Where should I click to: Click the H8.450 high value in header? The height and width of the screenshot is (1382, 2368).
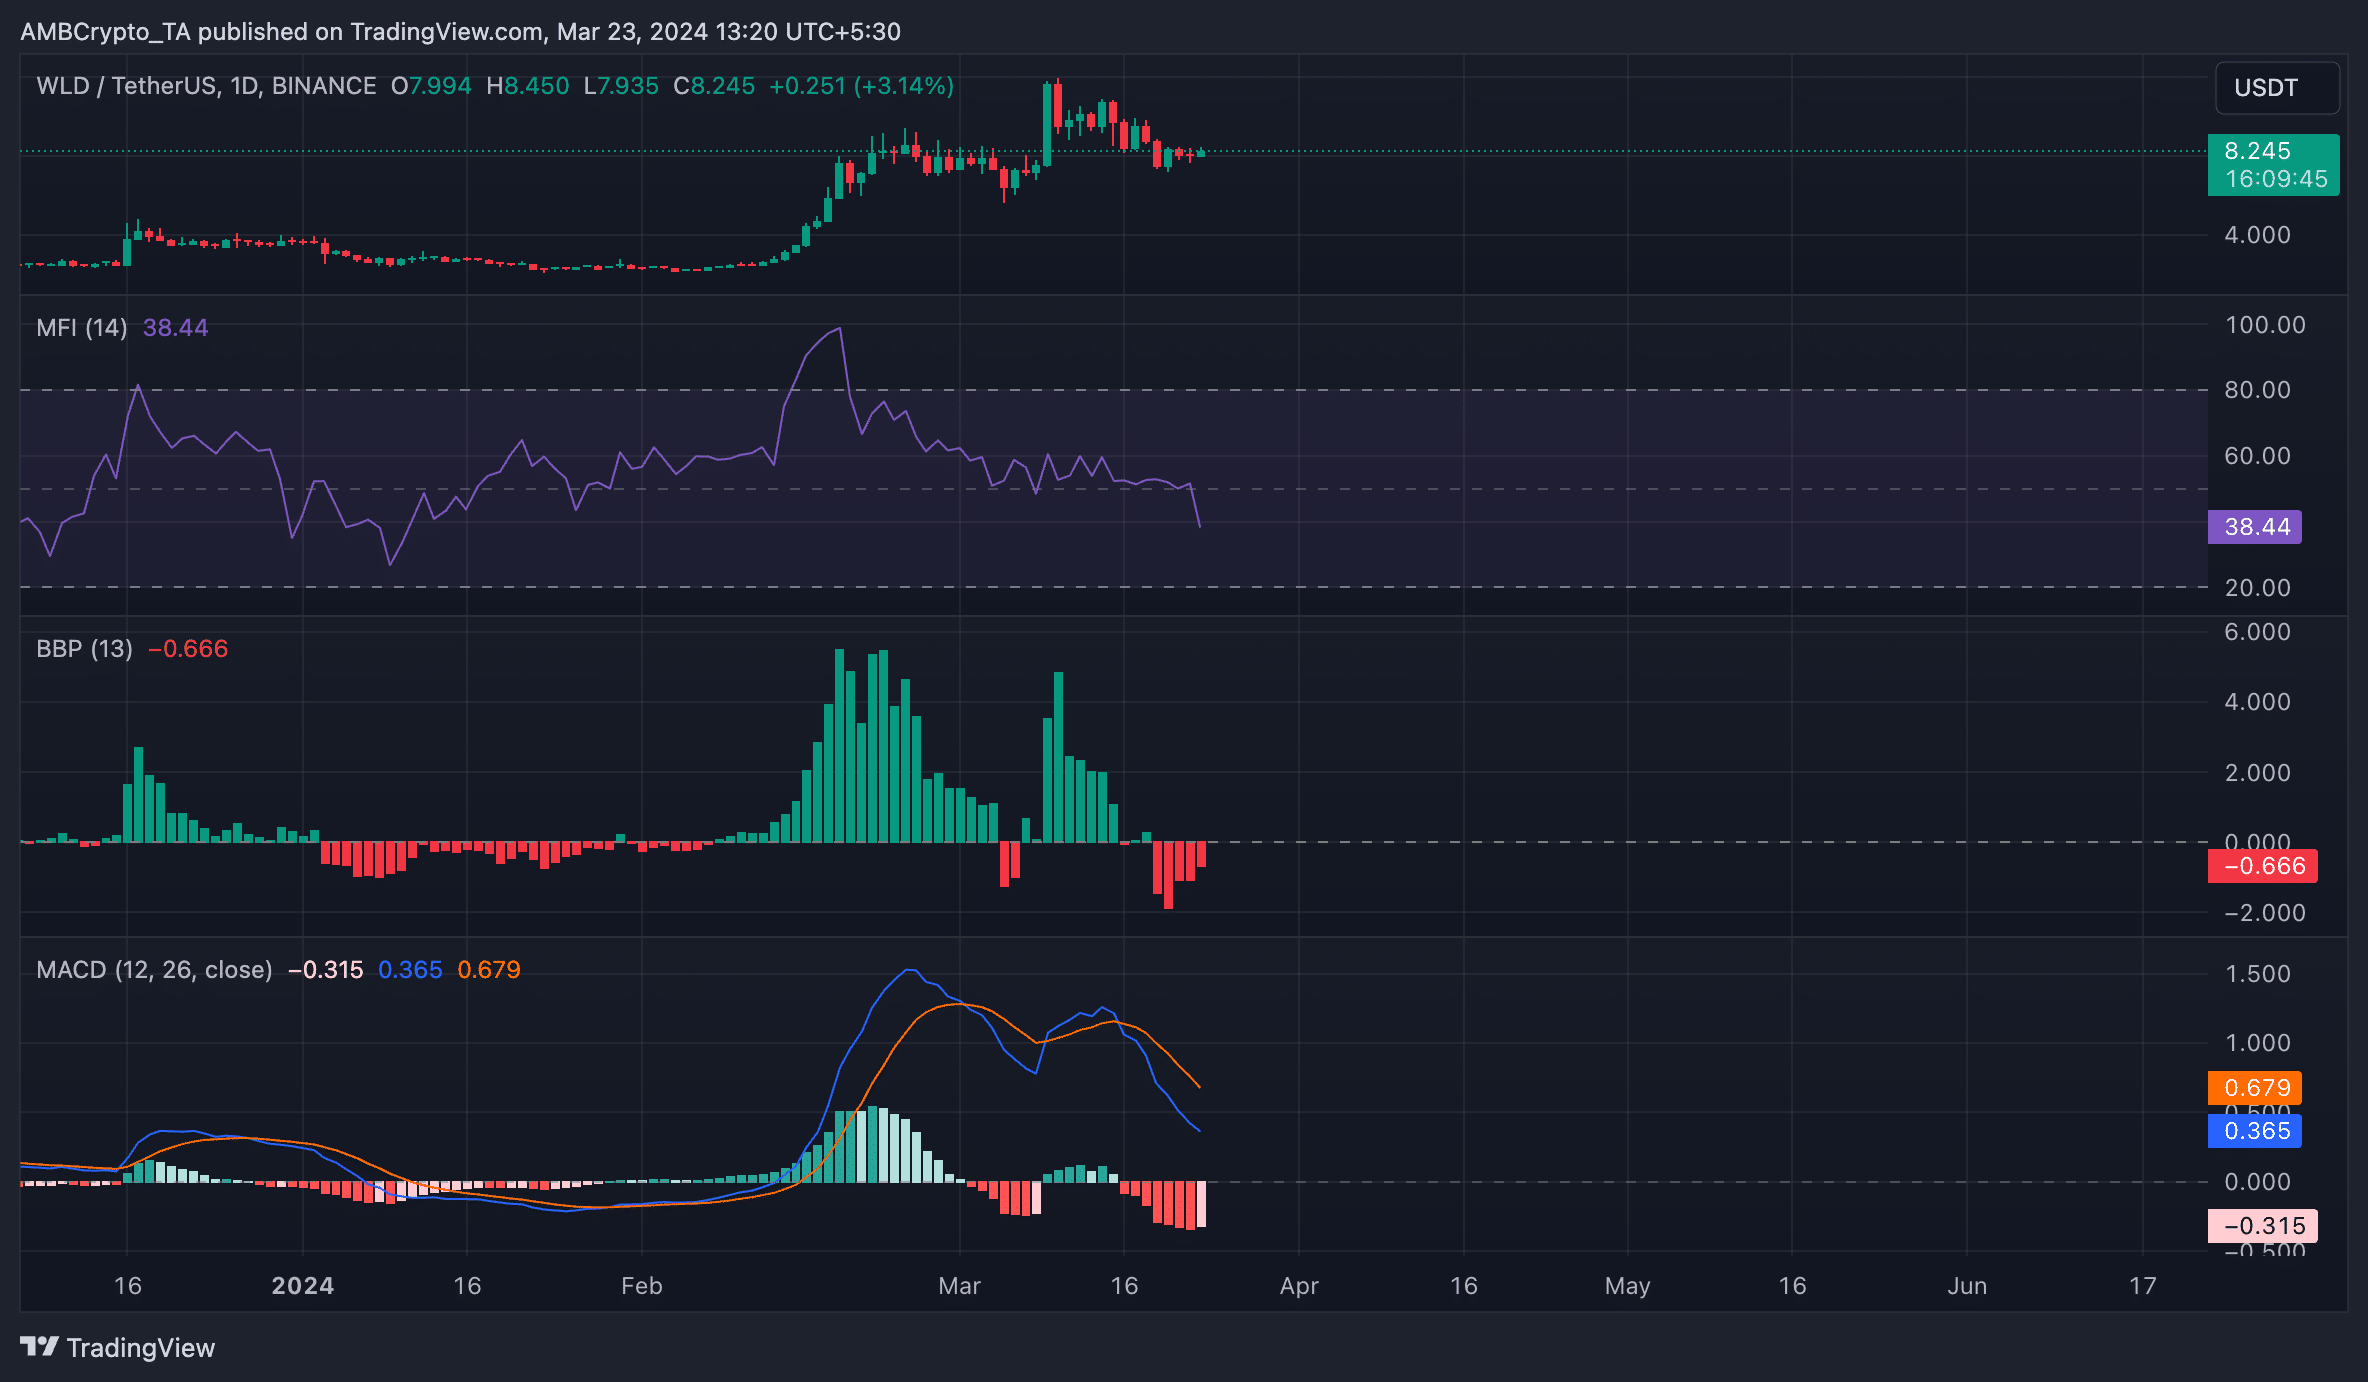point(528,86)
